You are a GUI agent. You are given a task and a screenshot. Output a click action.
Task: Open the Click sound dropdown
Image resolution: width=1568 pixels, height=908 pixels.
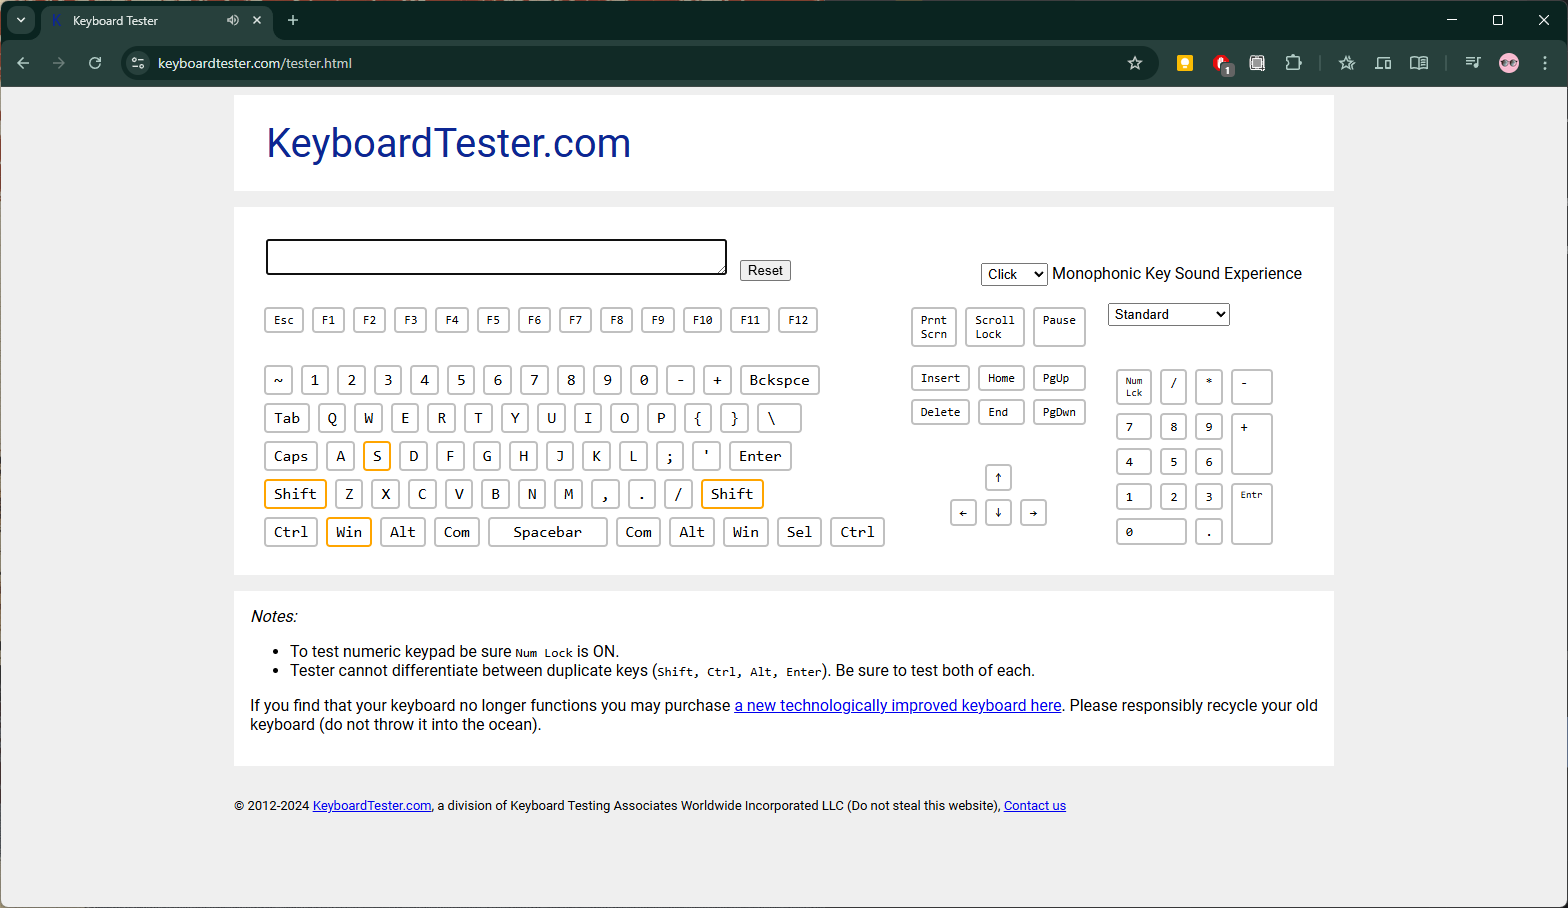tap(1014, 274)
